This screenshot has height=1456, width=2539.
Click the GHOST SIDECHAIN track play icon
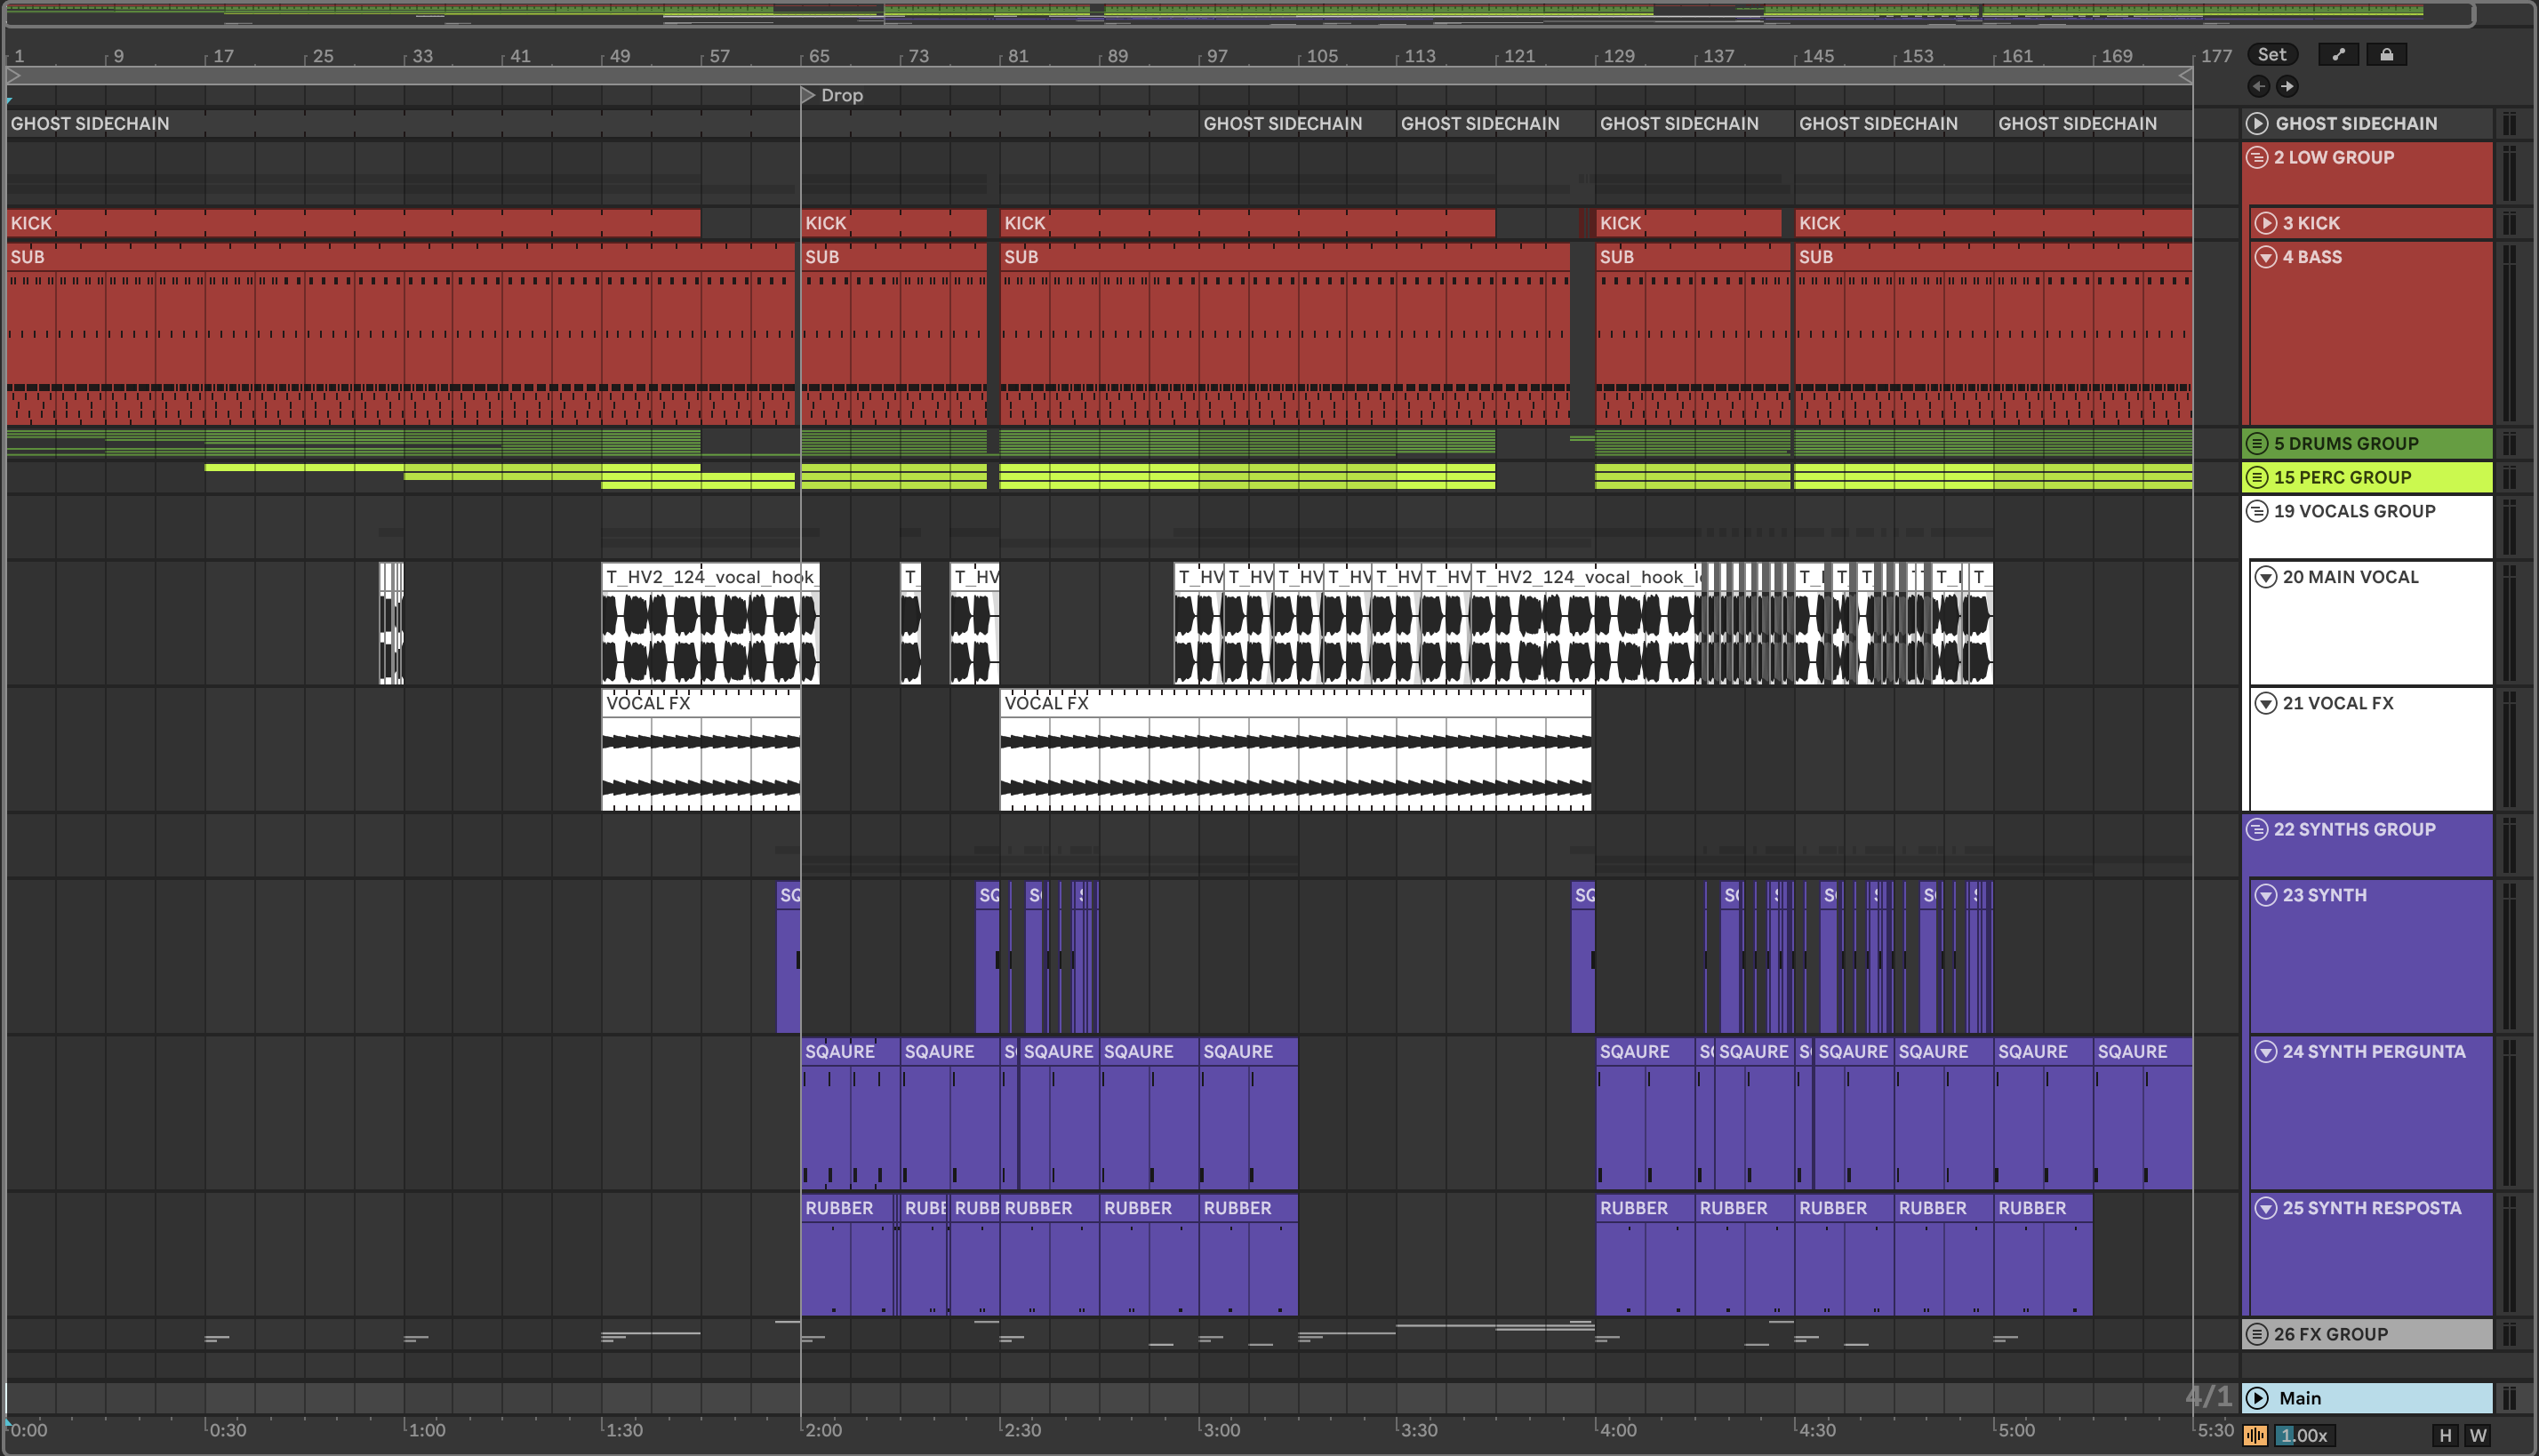click(2257, 124)
